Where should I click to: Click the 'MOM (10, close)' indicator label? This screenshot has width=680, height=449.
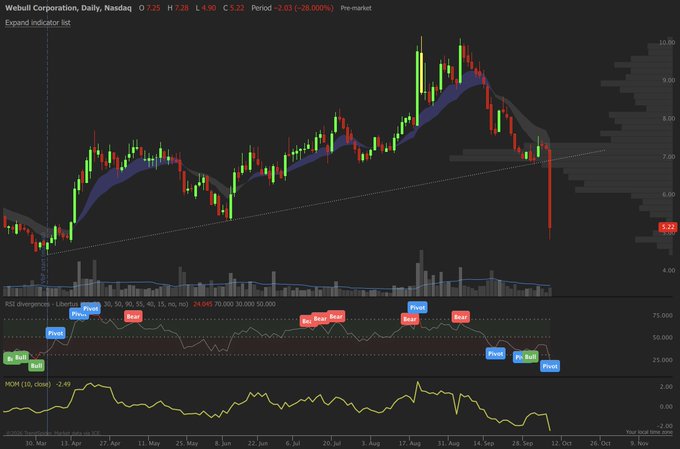[x=28, y=384]
